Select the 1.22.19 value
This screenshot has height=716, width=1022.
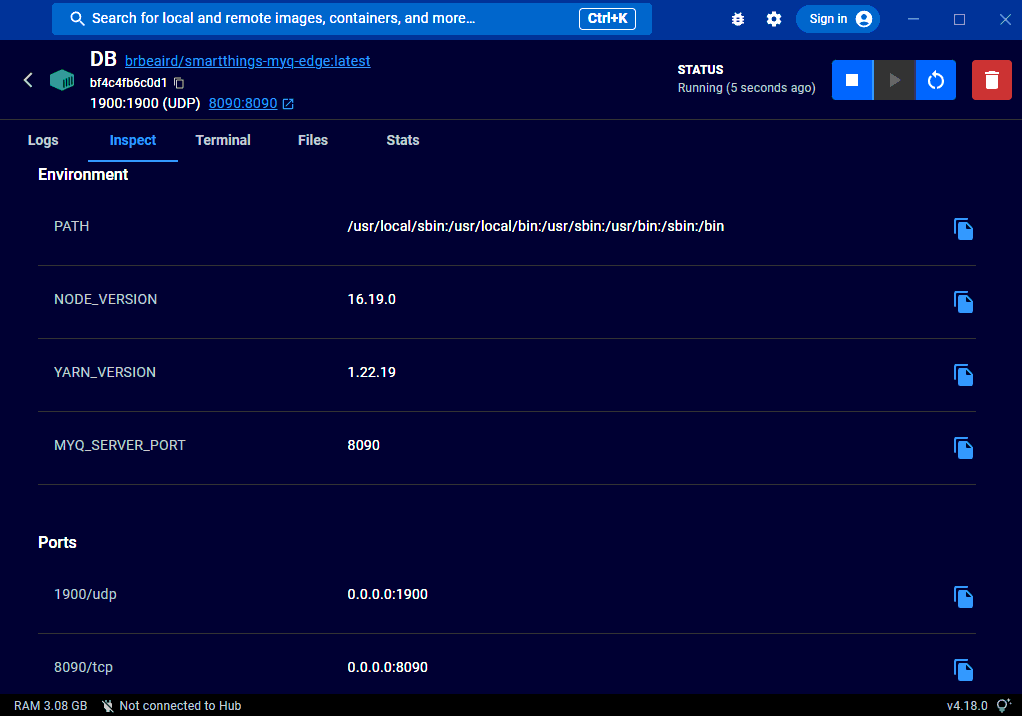[372, 372]
